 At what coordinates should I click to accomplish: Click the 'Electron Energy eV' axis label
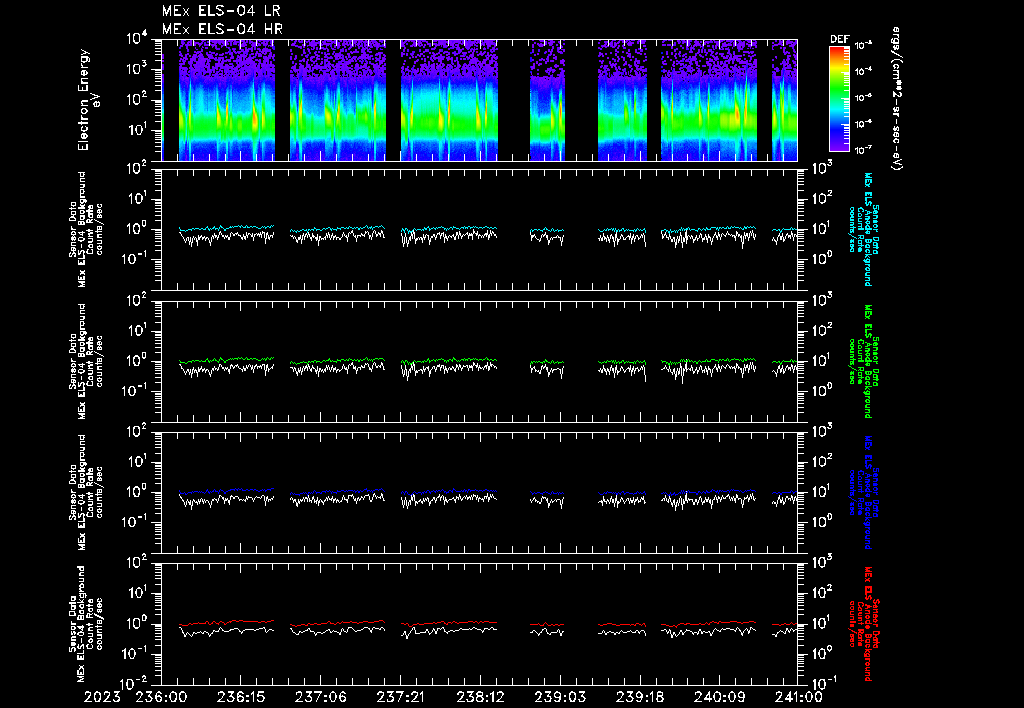(x=88, y=100)
